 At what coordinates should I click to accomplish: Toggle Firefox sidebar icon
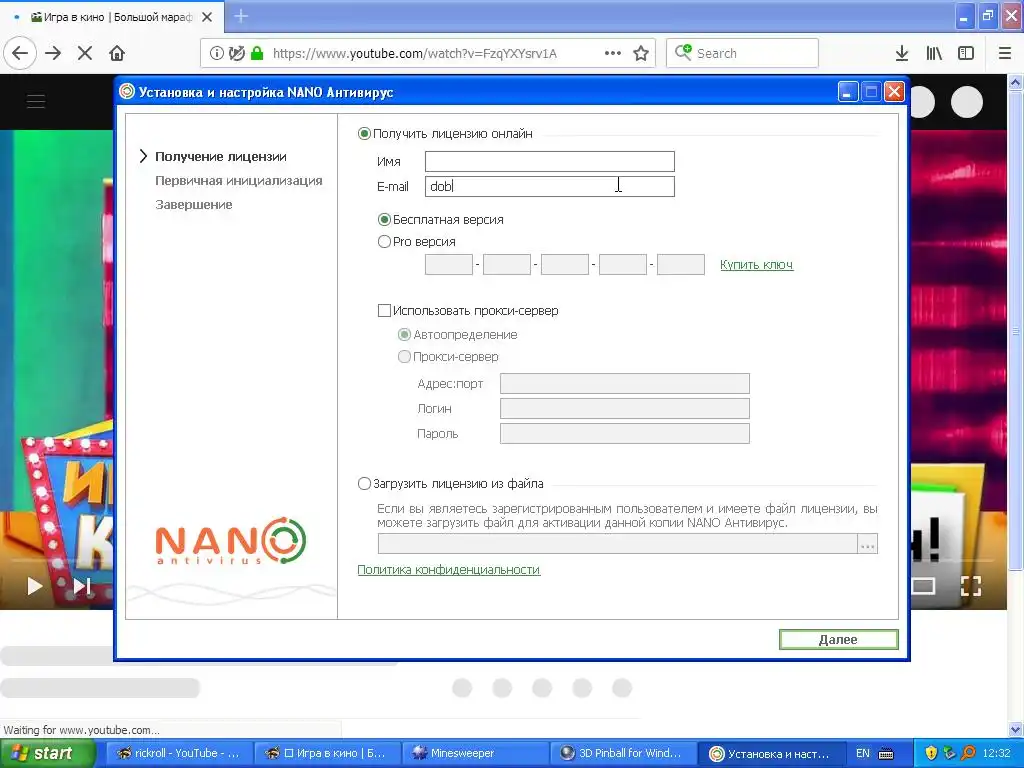(x=966, y=53)
